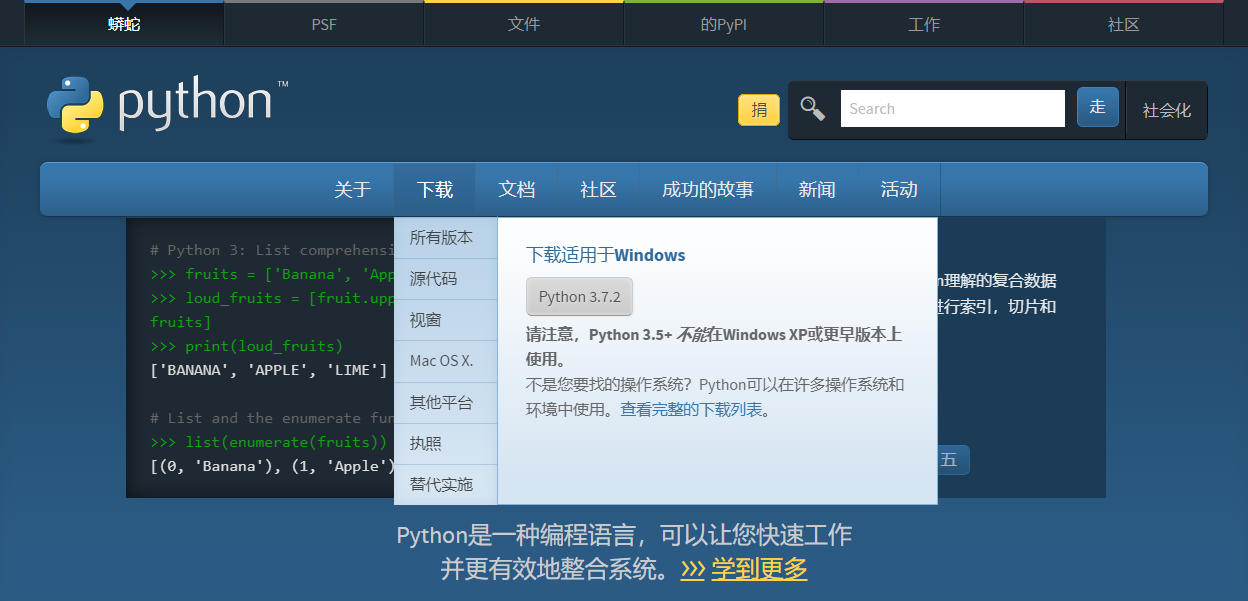Click the Search input field
Viewport: 1248px width, 601px height.
(952, 109)
